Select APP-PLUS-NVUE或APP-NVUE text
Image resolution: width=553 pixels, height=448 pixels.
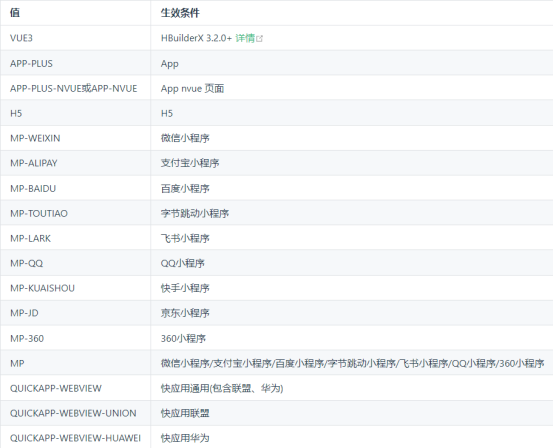tap(73, 89)
